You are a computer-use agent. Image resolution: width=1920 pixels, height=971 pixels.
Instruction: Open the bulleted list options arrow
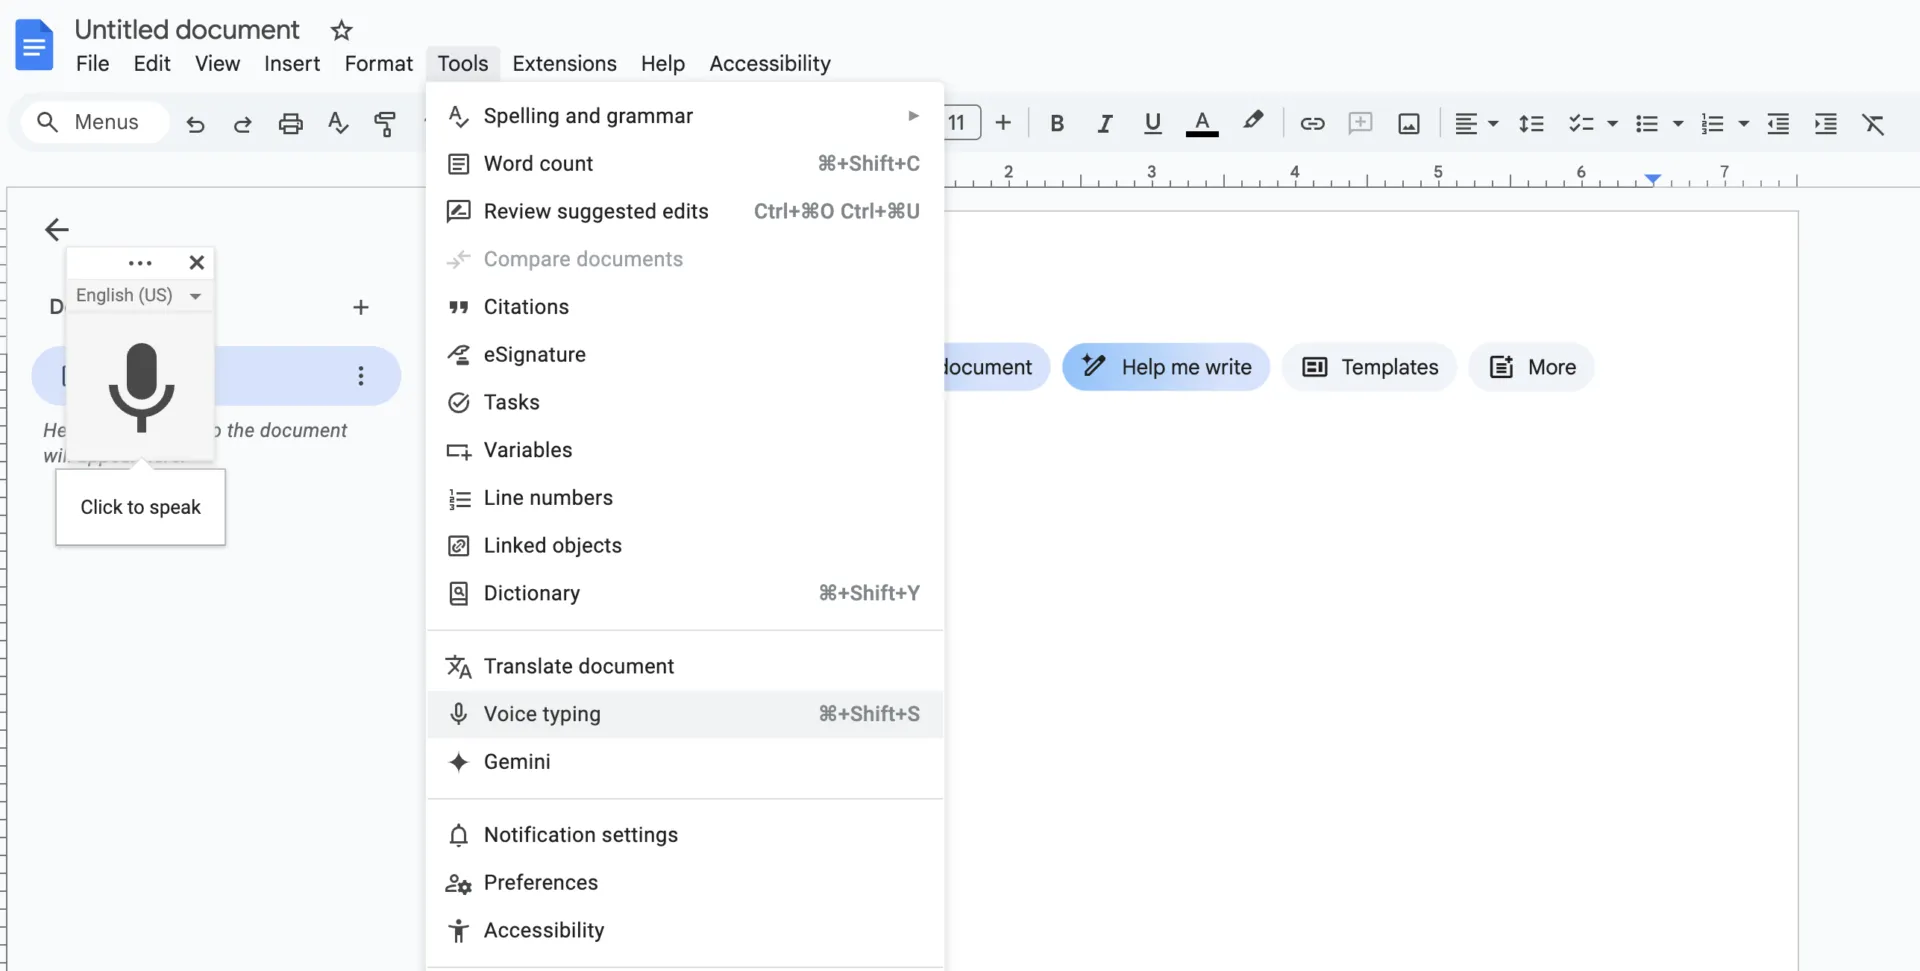pyautogui.click(x=1678, y=124)
